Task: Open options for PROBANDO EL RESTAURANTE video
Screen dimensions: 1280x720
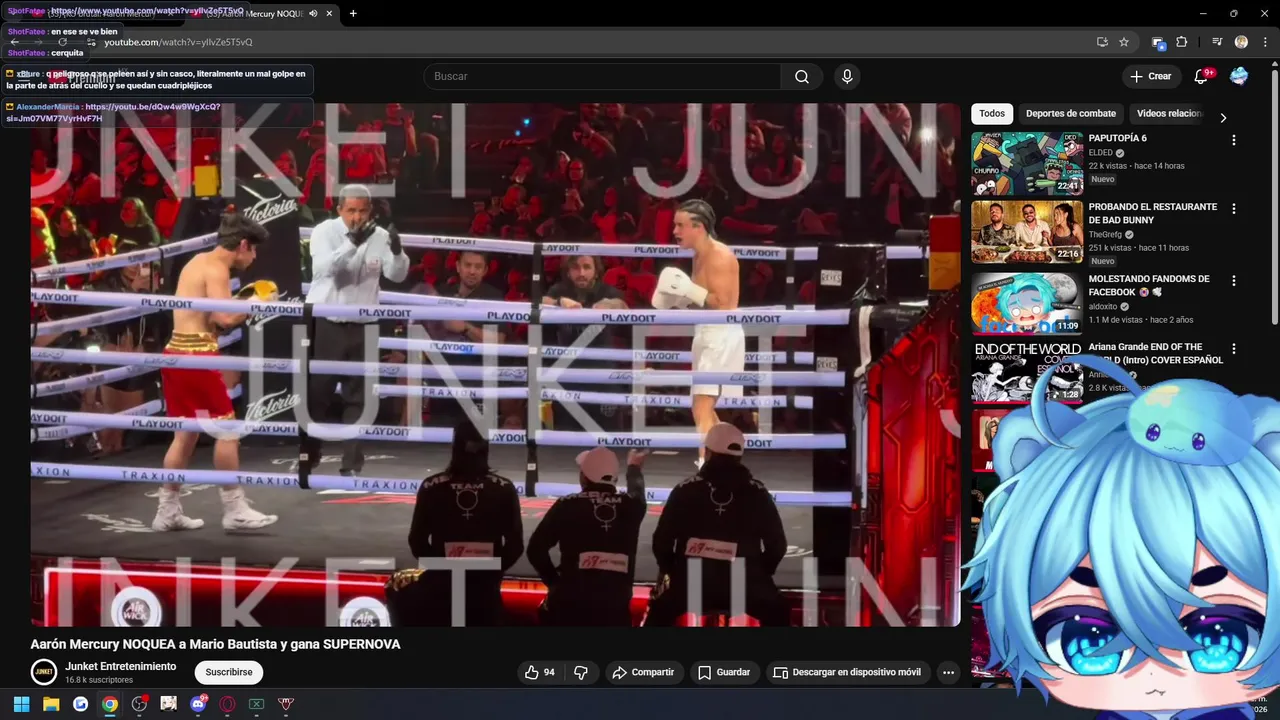Action: click(1233, 209)
